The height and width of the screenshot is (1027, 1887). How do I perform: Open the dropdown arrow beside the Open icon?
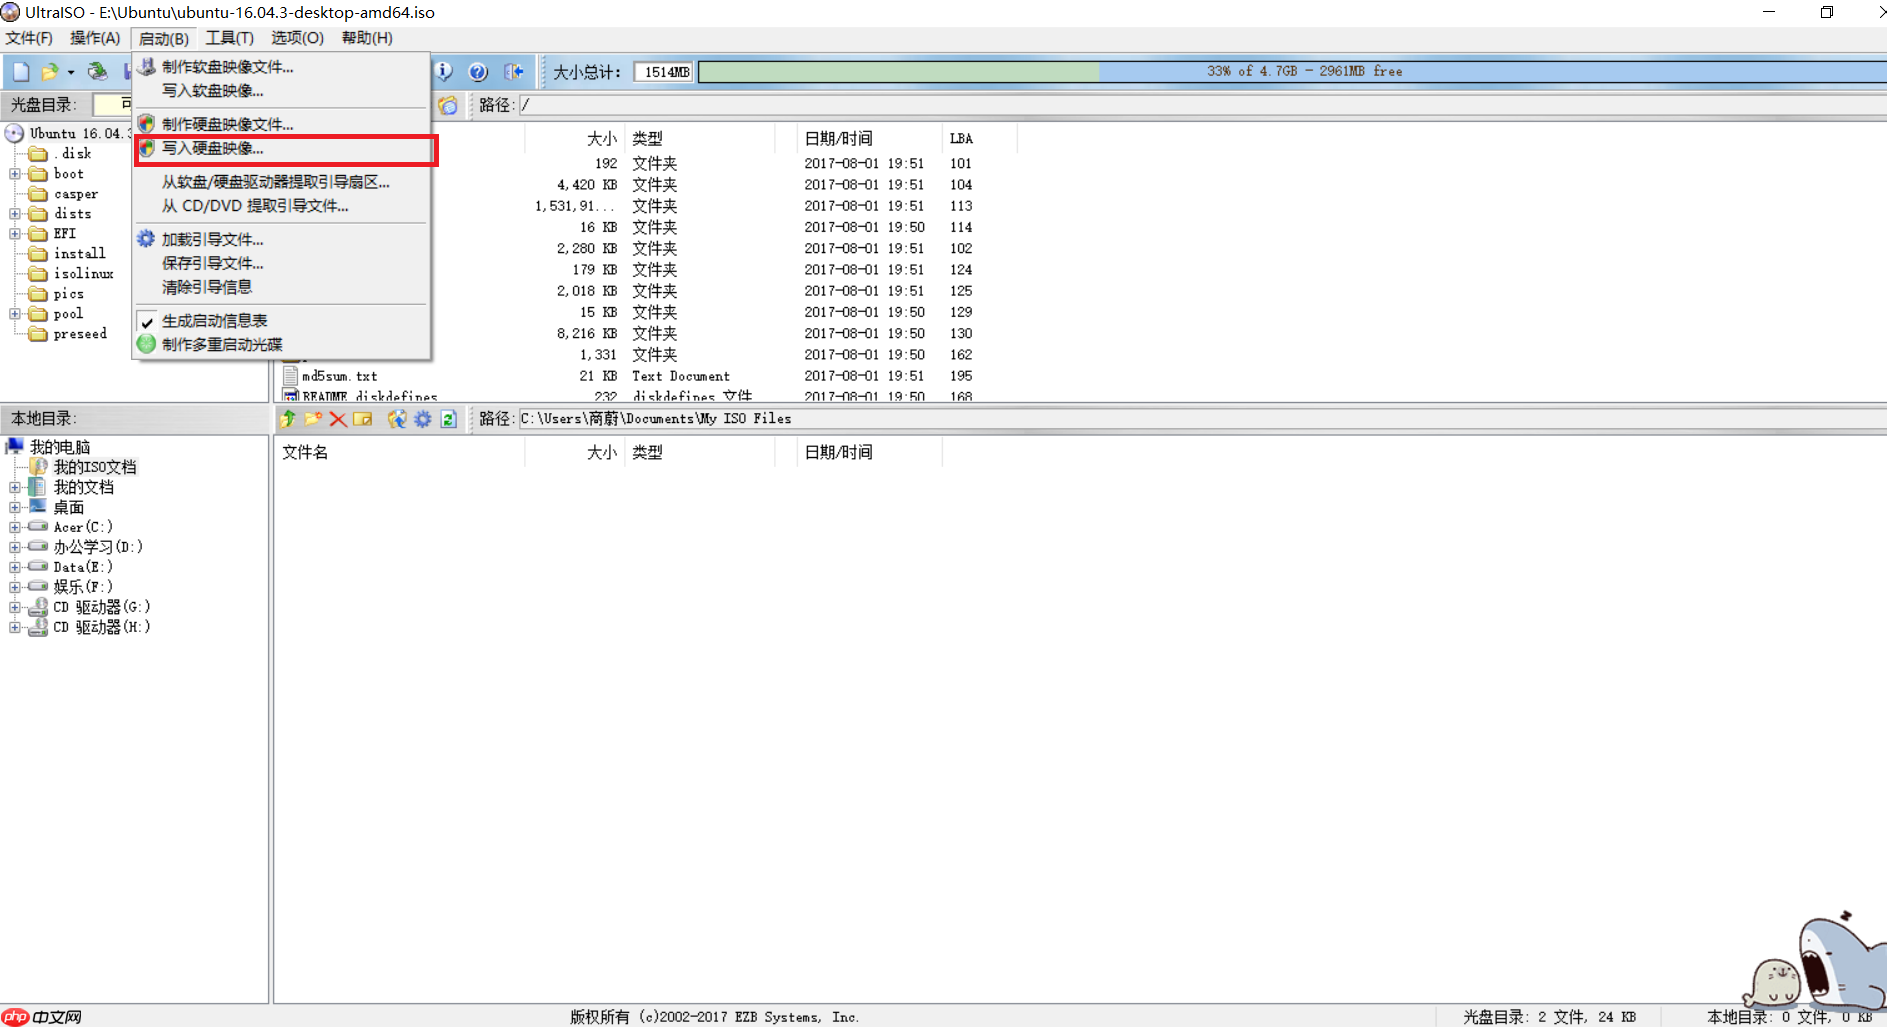click(x=71, y=72)
